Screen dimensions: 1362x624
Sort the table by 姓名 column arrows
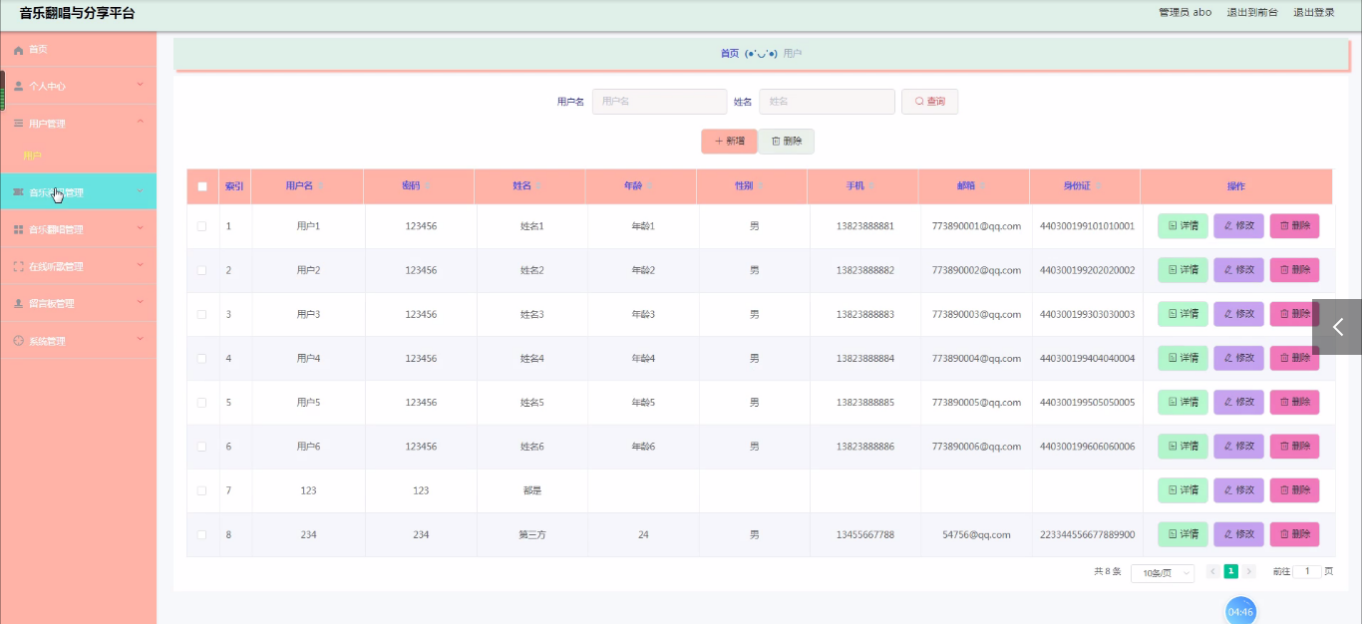539,186
